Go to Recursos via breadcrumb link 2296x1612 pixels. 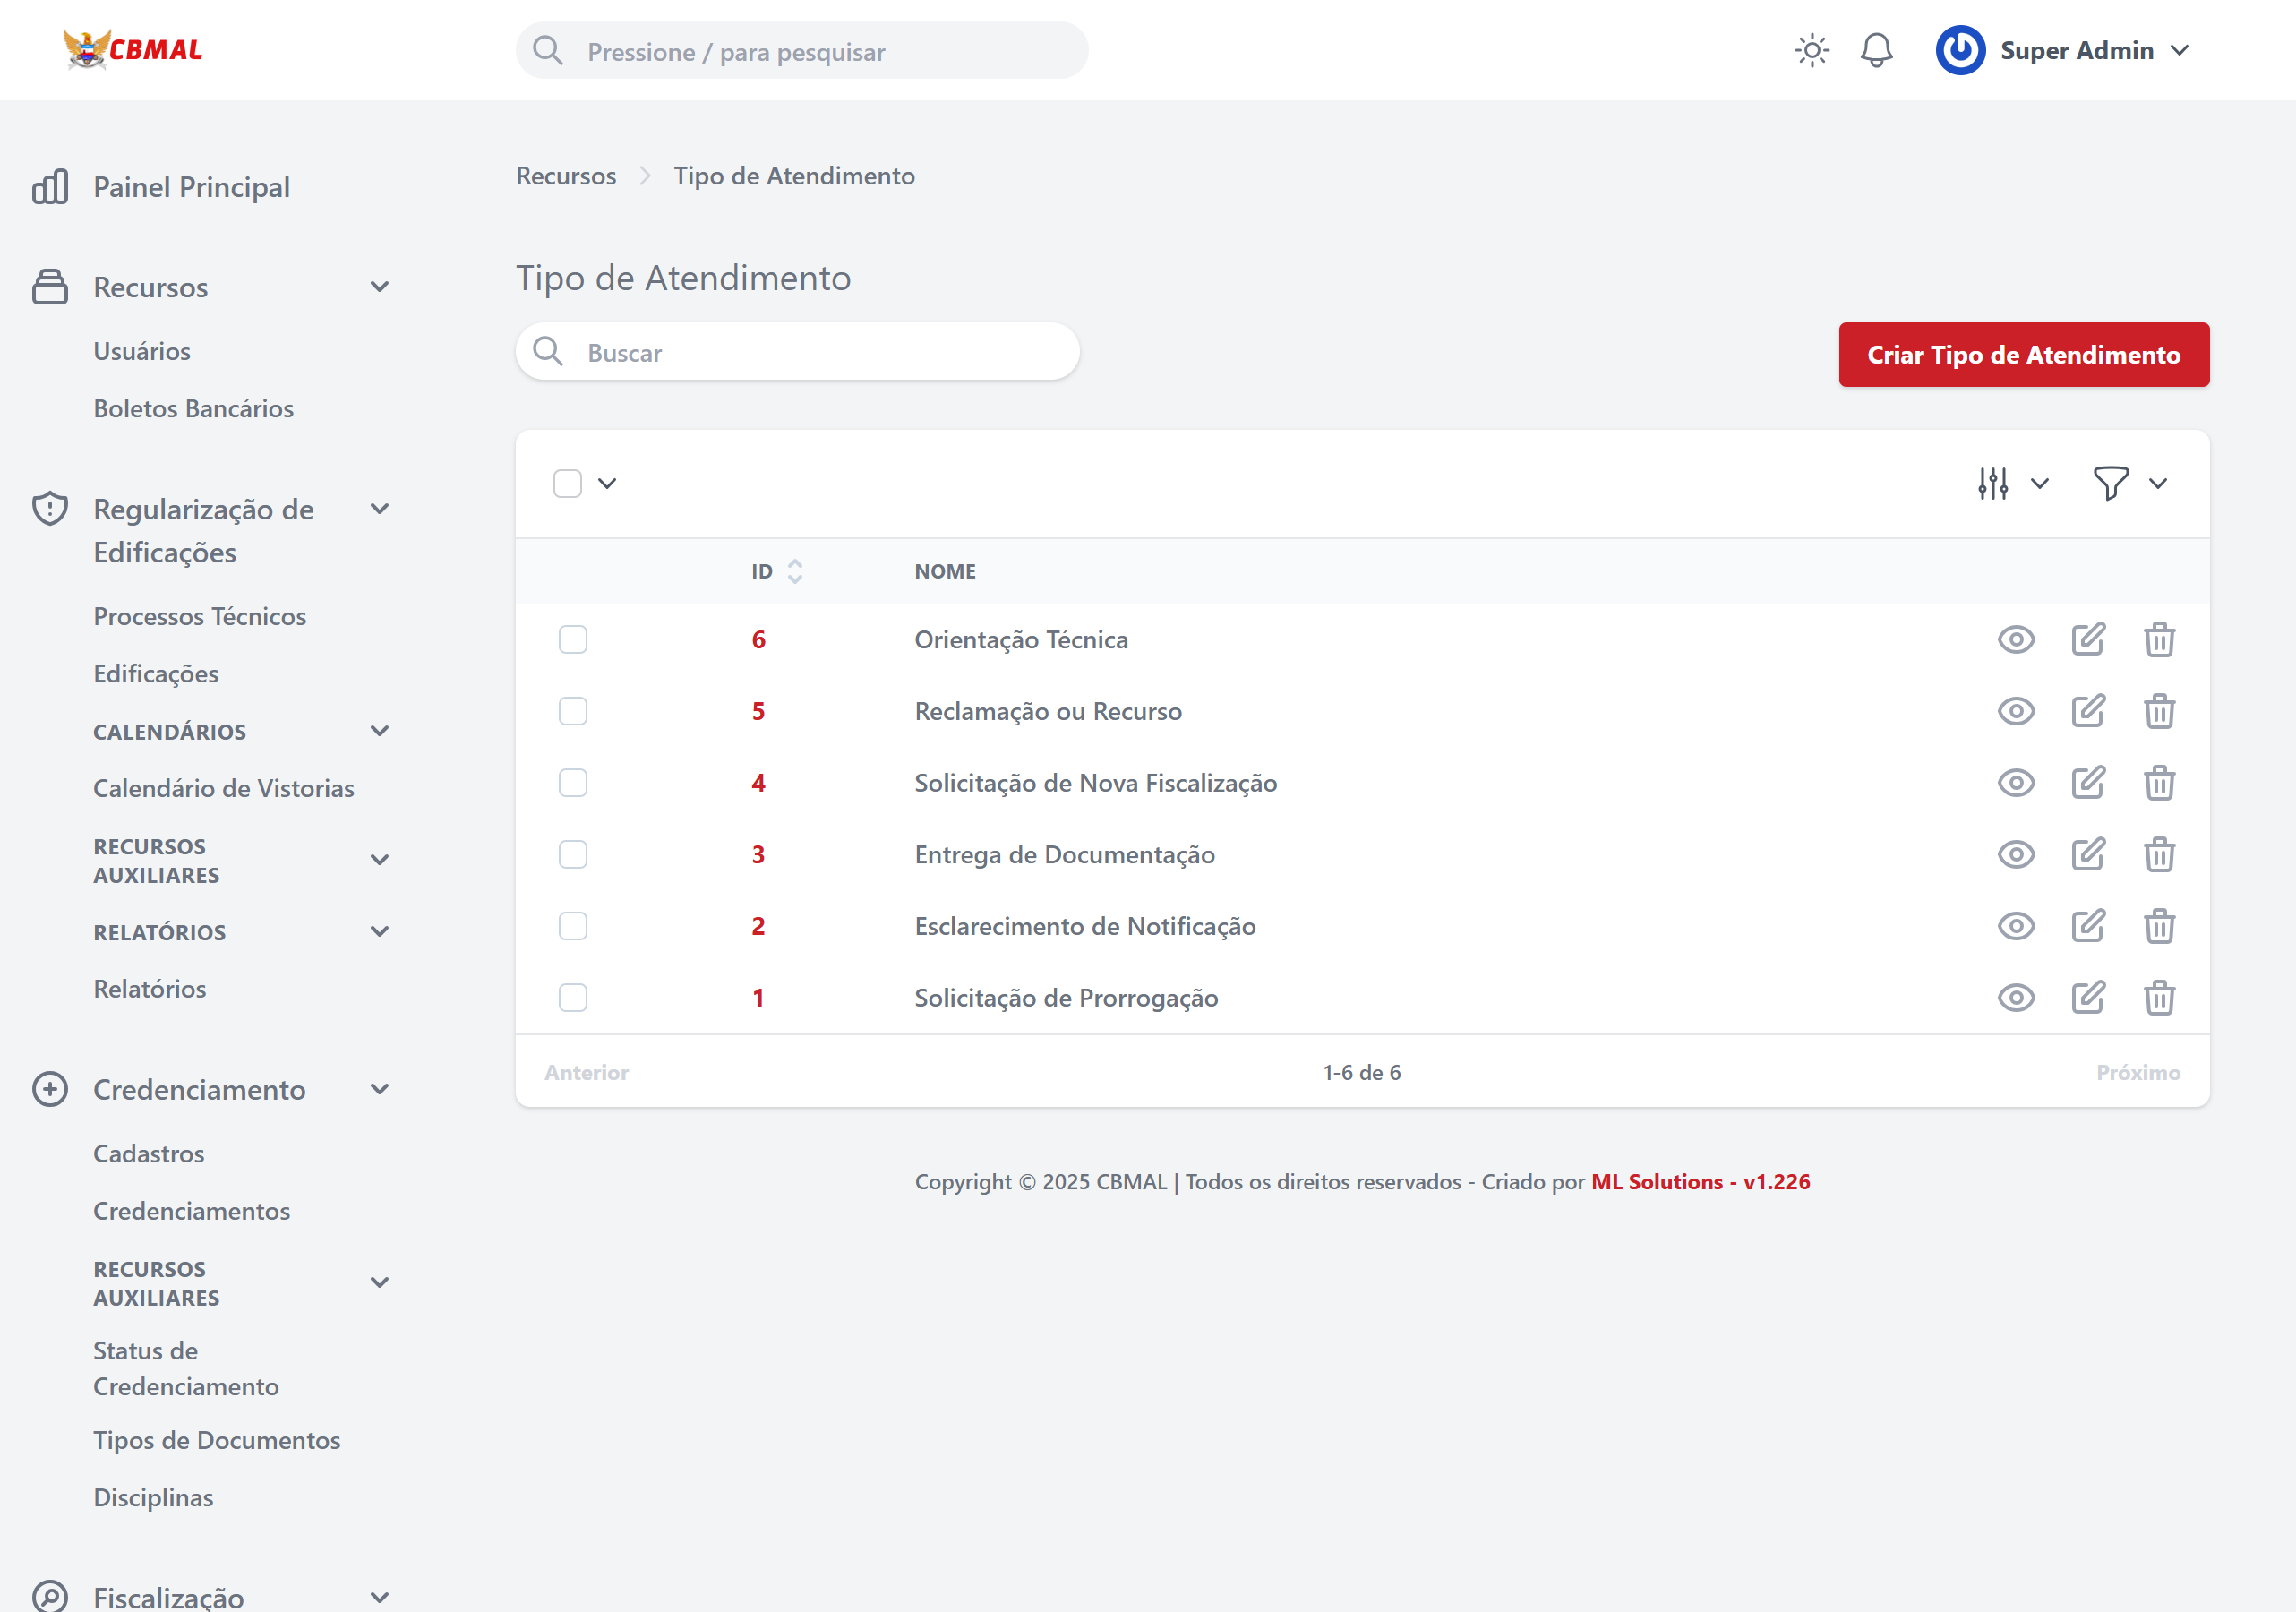(x=566, y=175)
